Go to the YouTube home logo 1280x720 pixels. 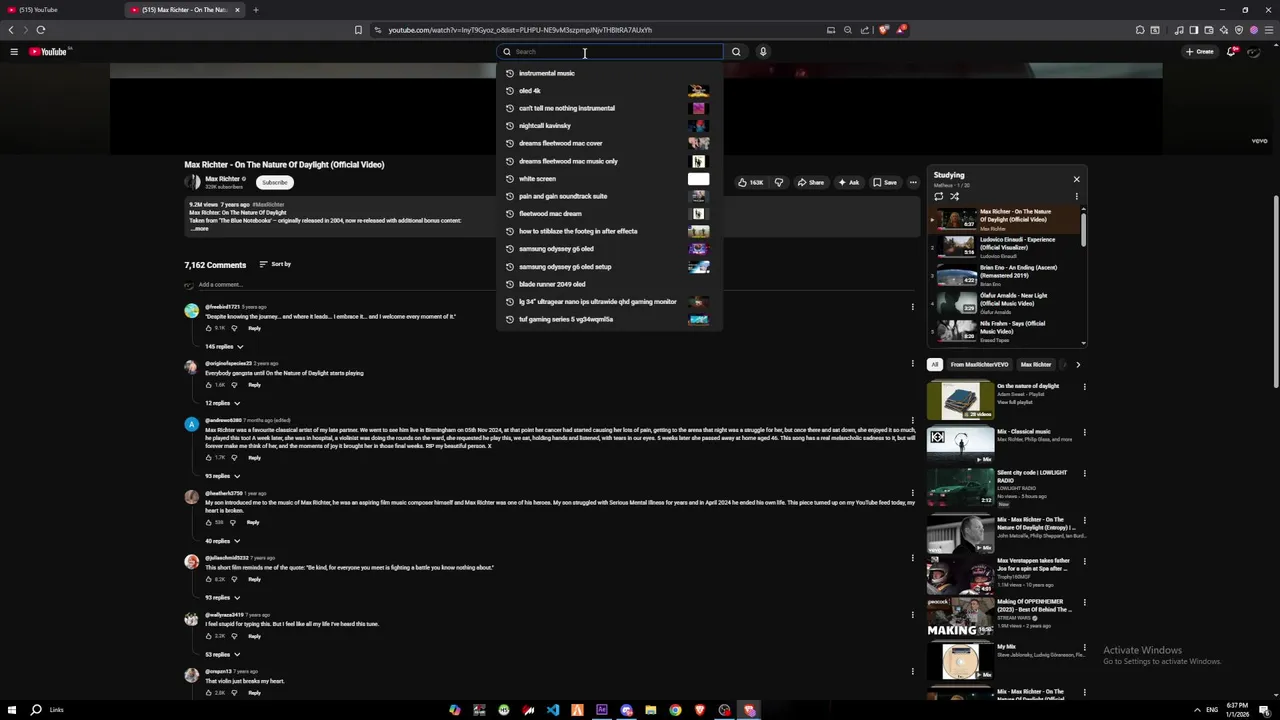pos(48,52)
